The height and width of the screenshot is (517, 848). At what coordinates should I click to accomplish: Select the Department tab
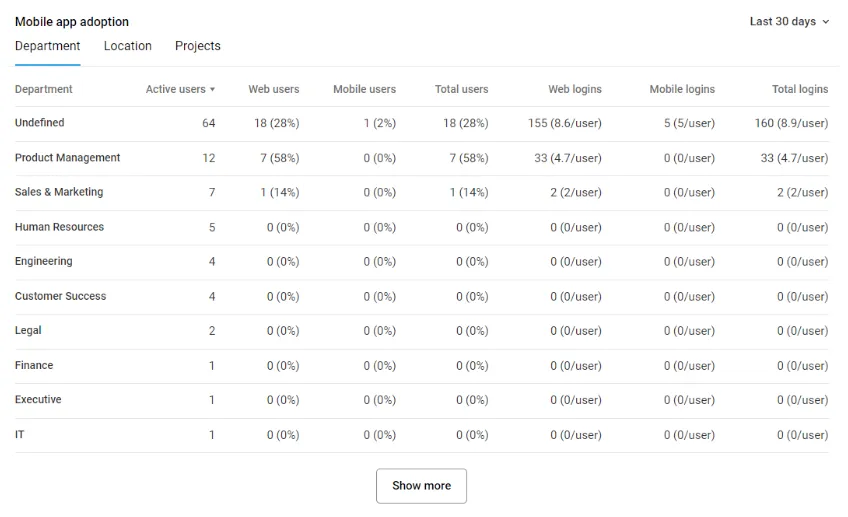coord(47,46)
